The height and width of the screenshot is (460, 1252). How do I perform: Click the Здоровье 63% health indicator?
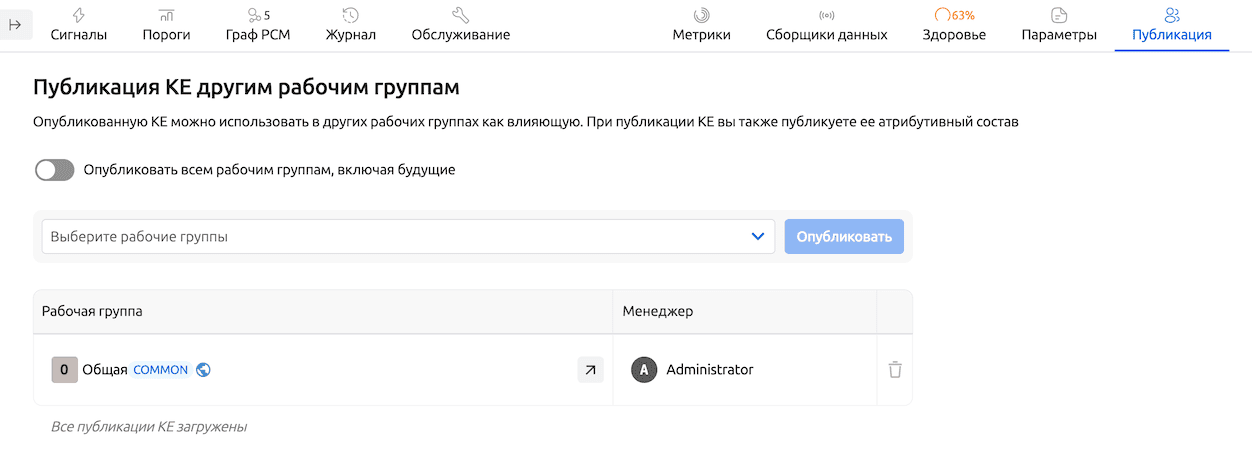click(954, 25)
